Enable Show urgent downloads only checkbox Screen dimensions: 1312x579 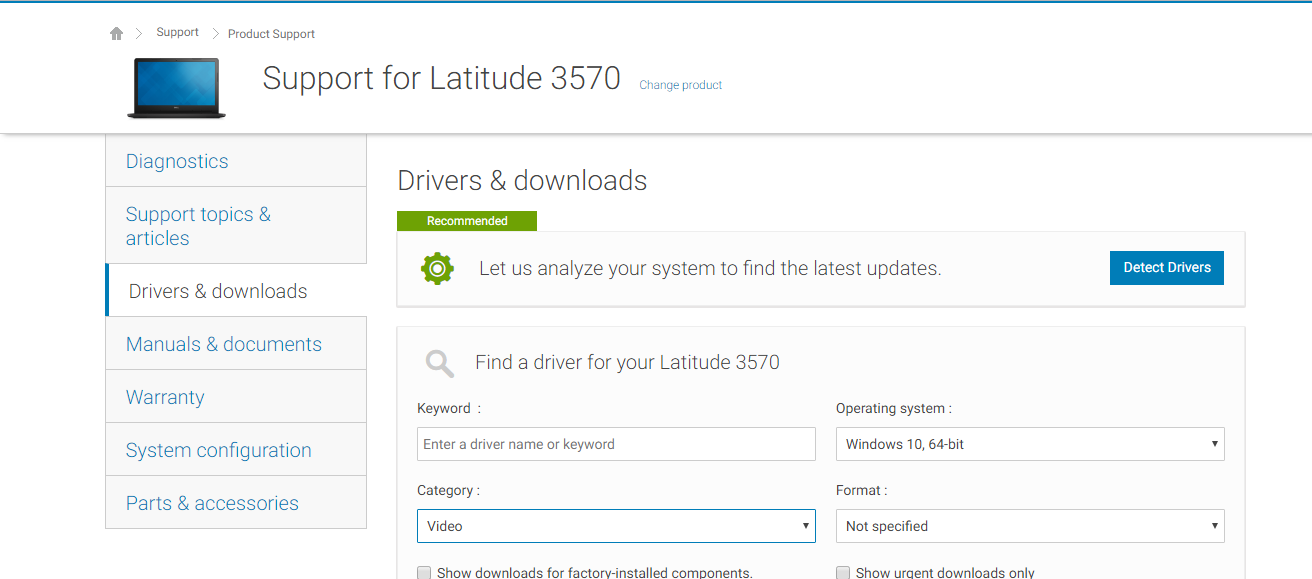[x=843, y=573]
